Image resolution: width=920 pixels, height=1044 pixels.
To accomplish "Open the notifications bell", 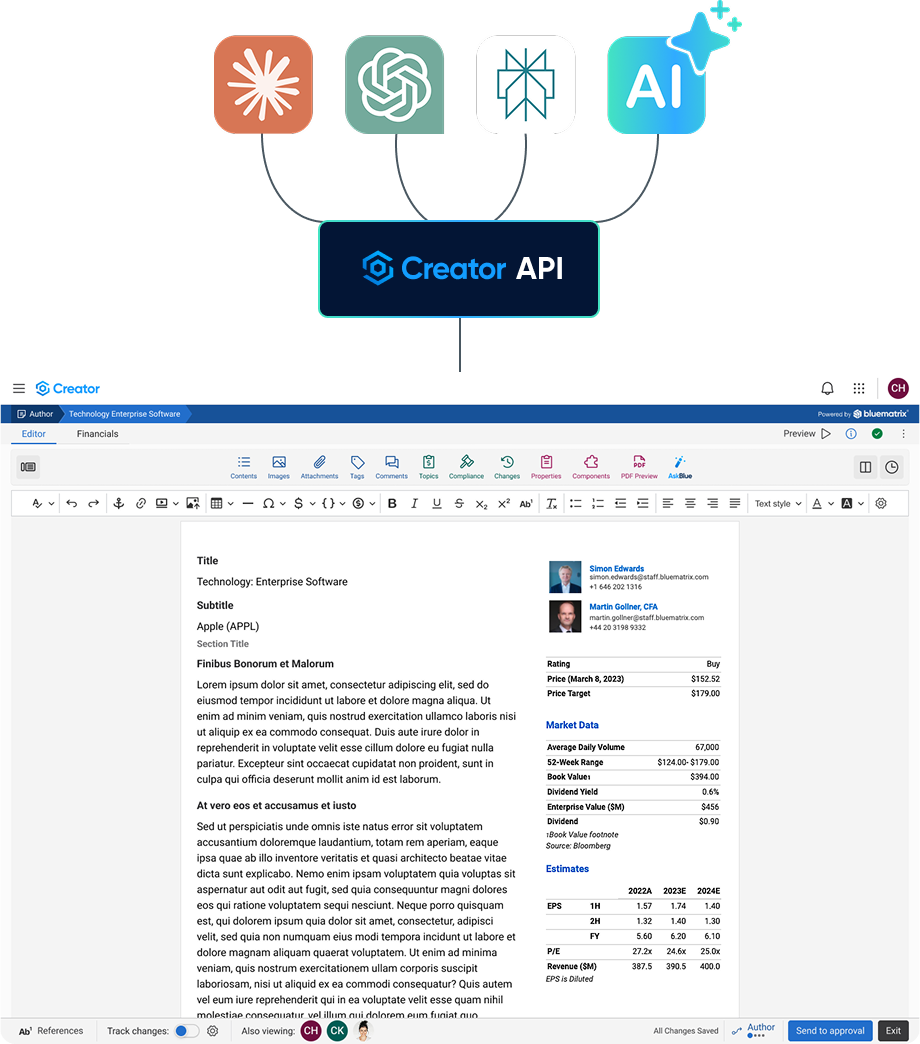I will pyautogui.click(x=827, y=388).
